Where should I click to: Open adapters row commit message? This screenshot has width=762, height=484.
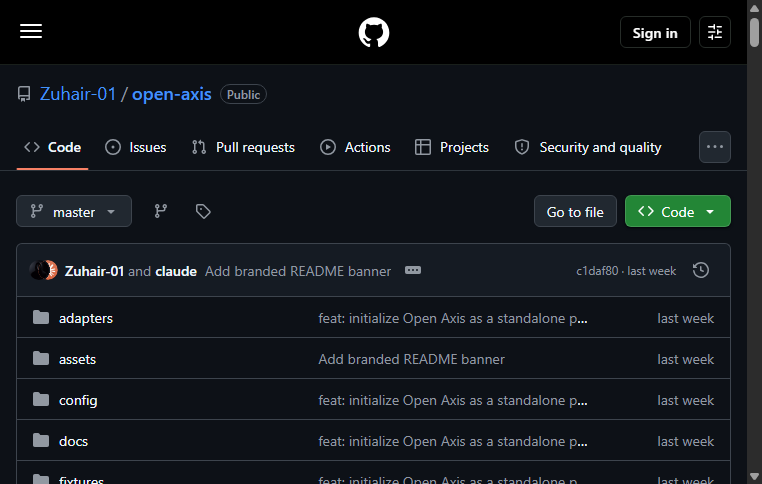[x=453, y=318]
